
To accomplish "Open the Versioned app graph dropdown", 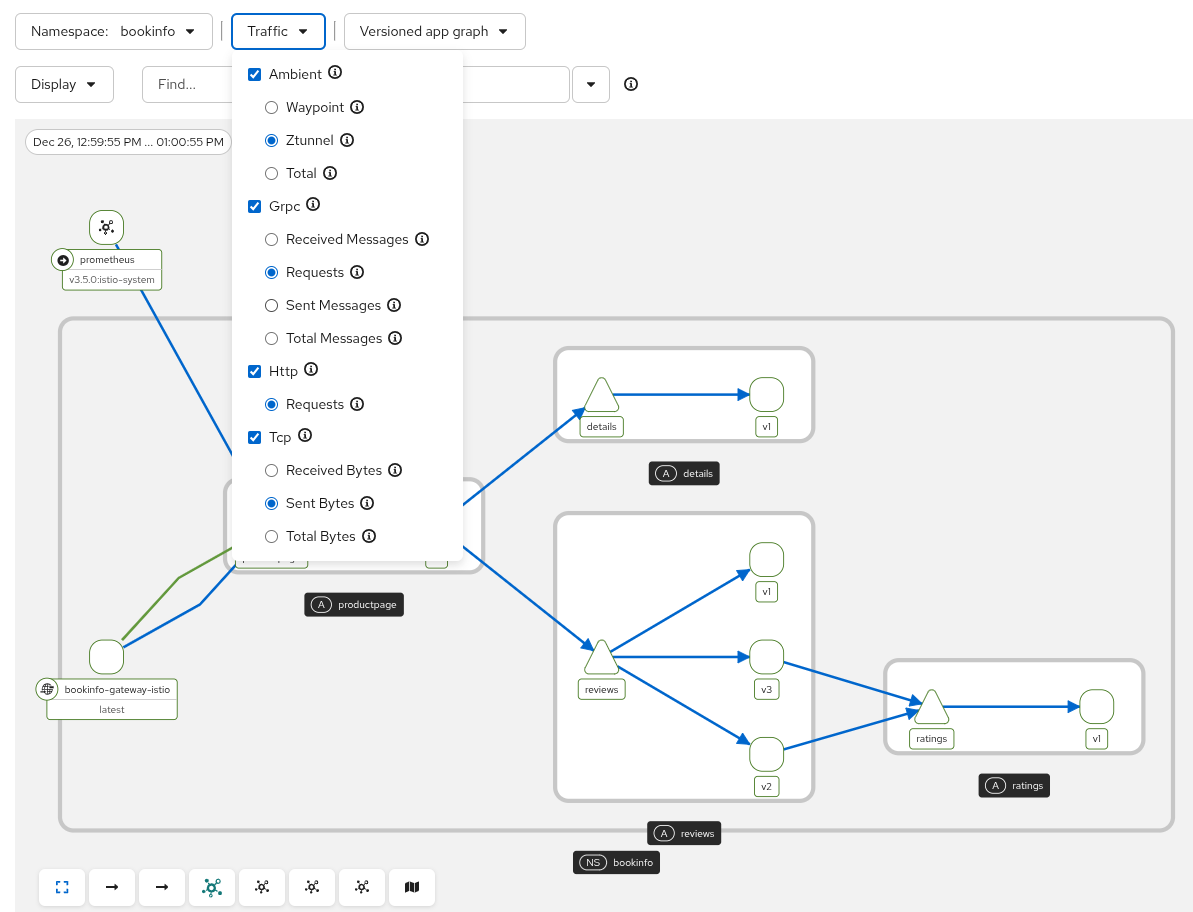I will point(434,31).
